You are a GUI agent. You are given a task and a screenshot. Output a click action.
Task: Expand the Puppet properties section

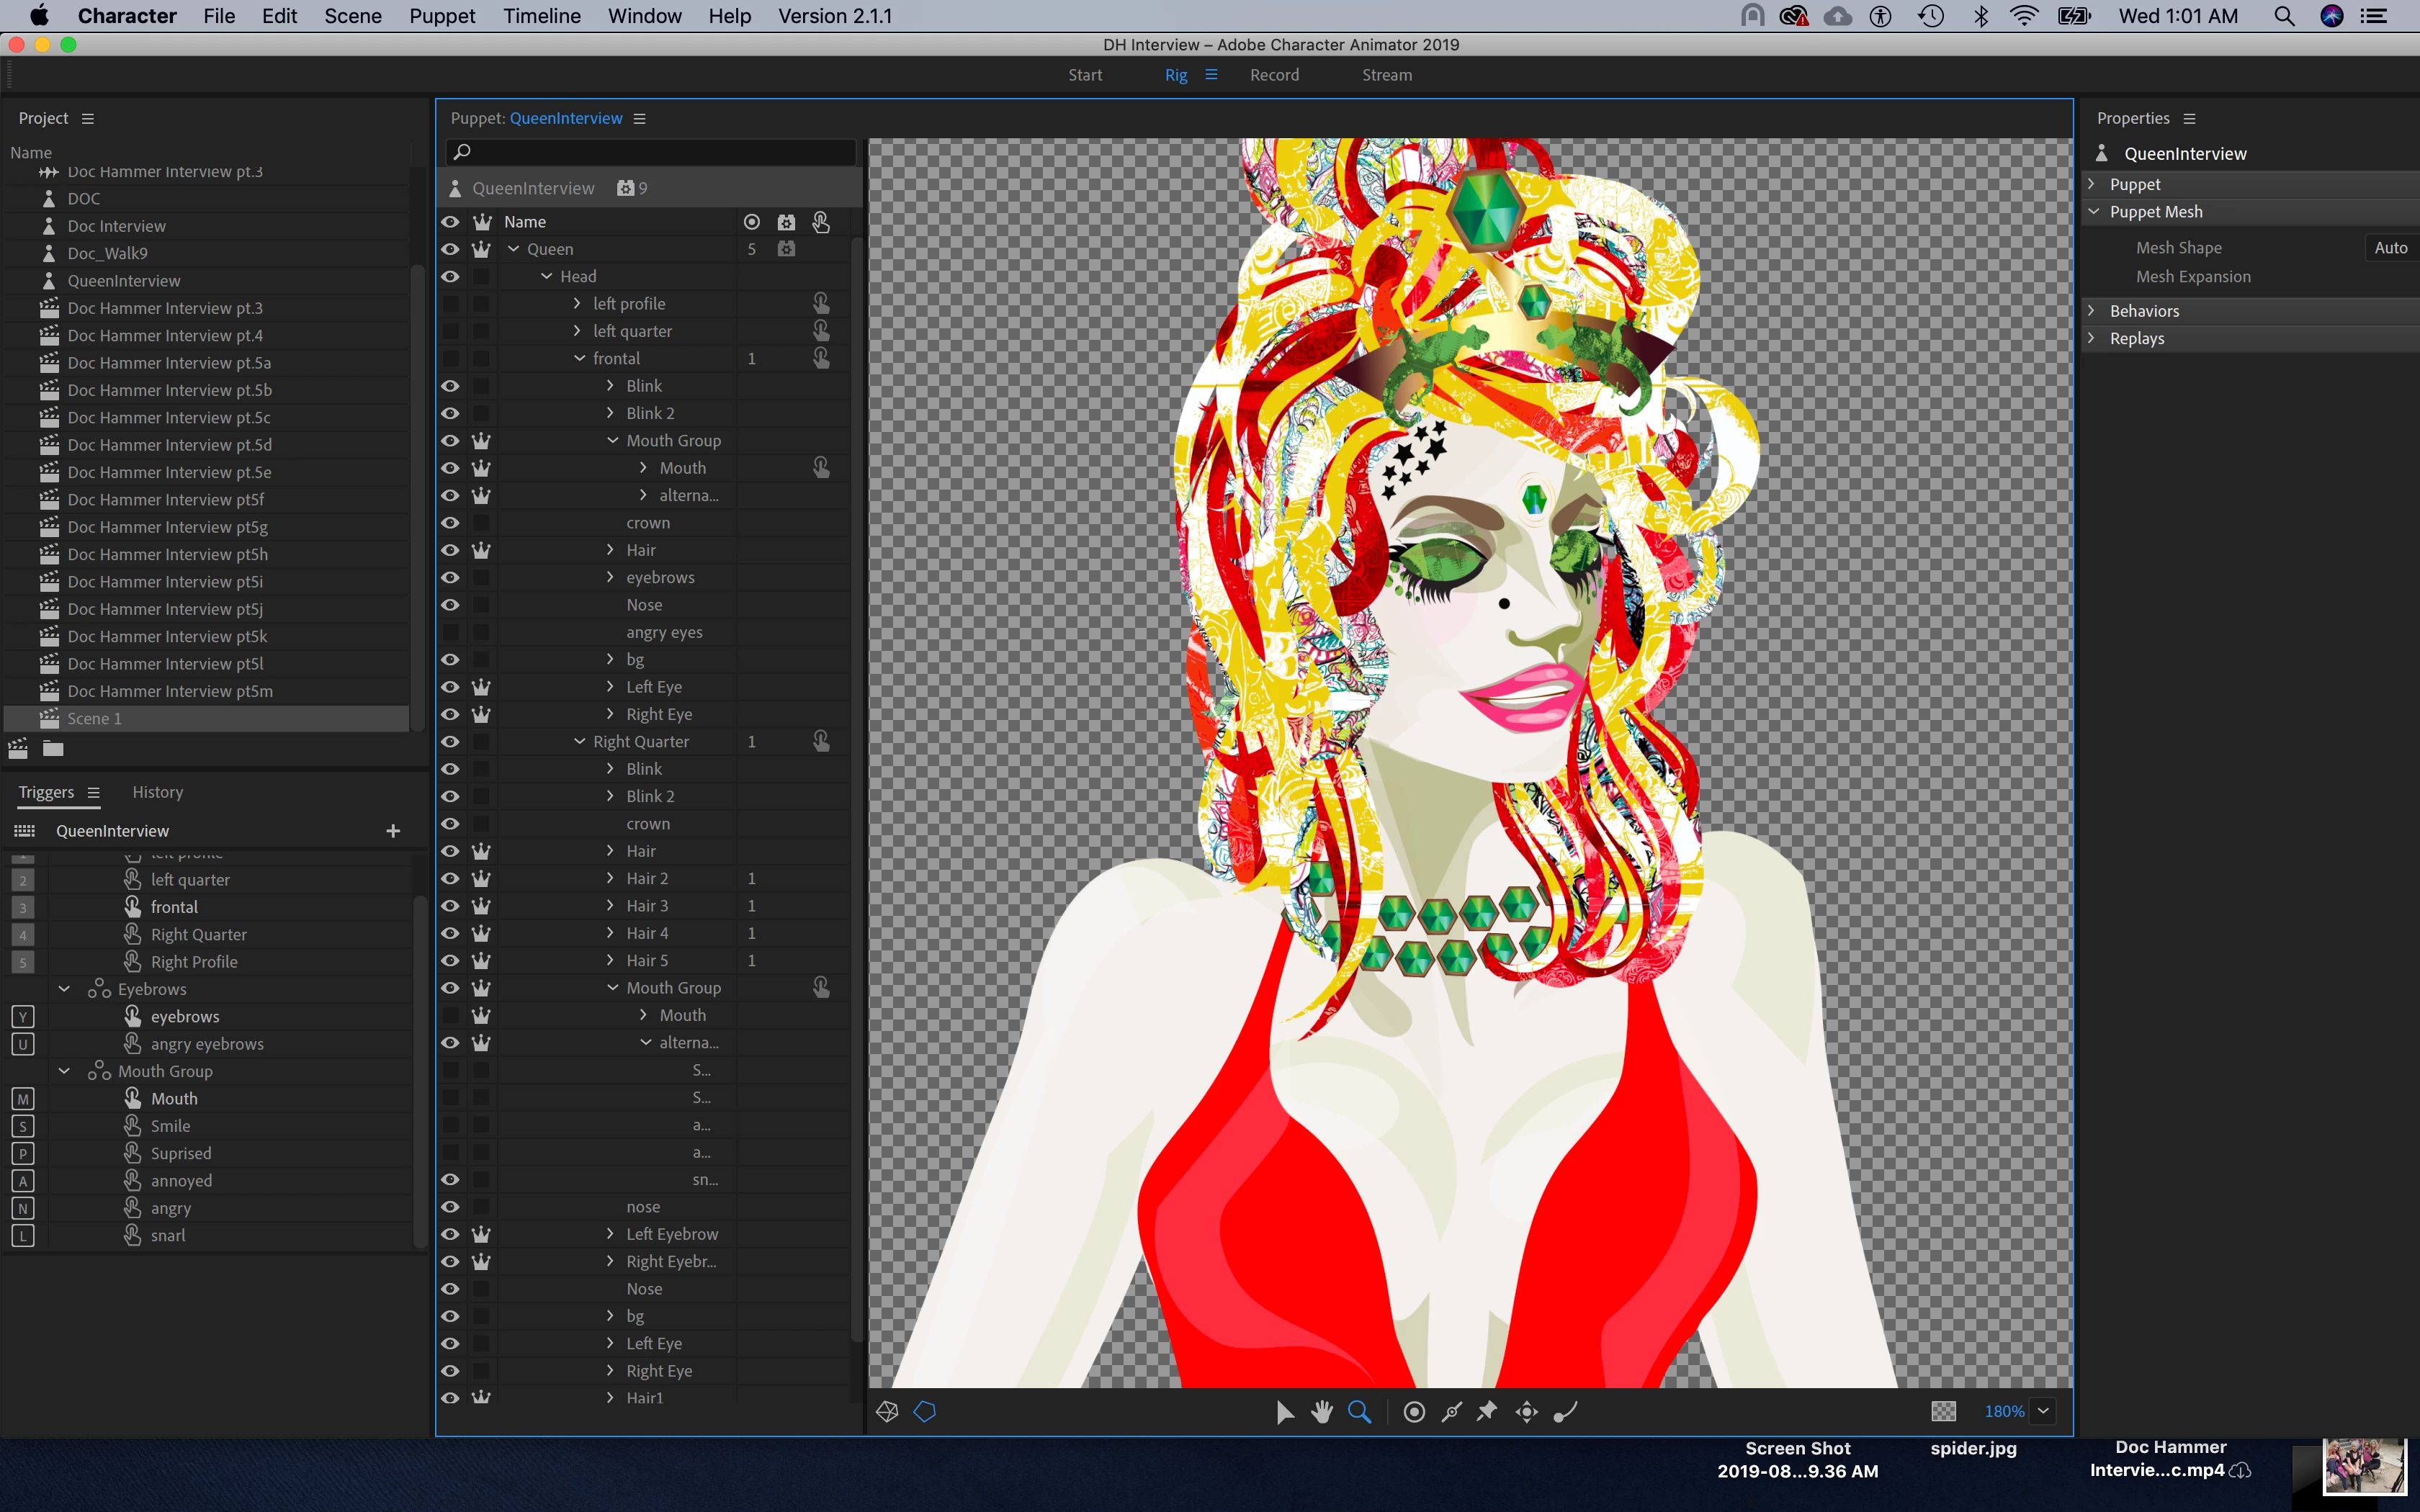2091,184
